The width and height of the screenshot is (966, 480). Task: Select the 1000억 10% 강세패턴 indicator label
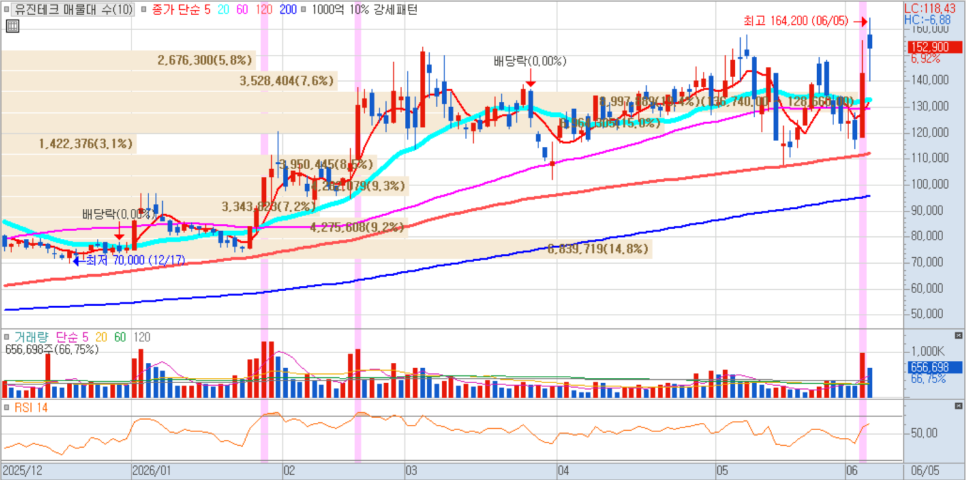click(365, 9)
